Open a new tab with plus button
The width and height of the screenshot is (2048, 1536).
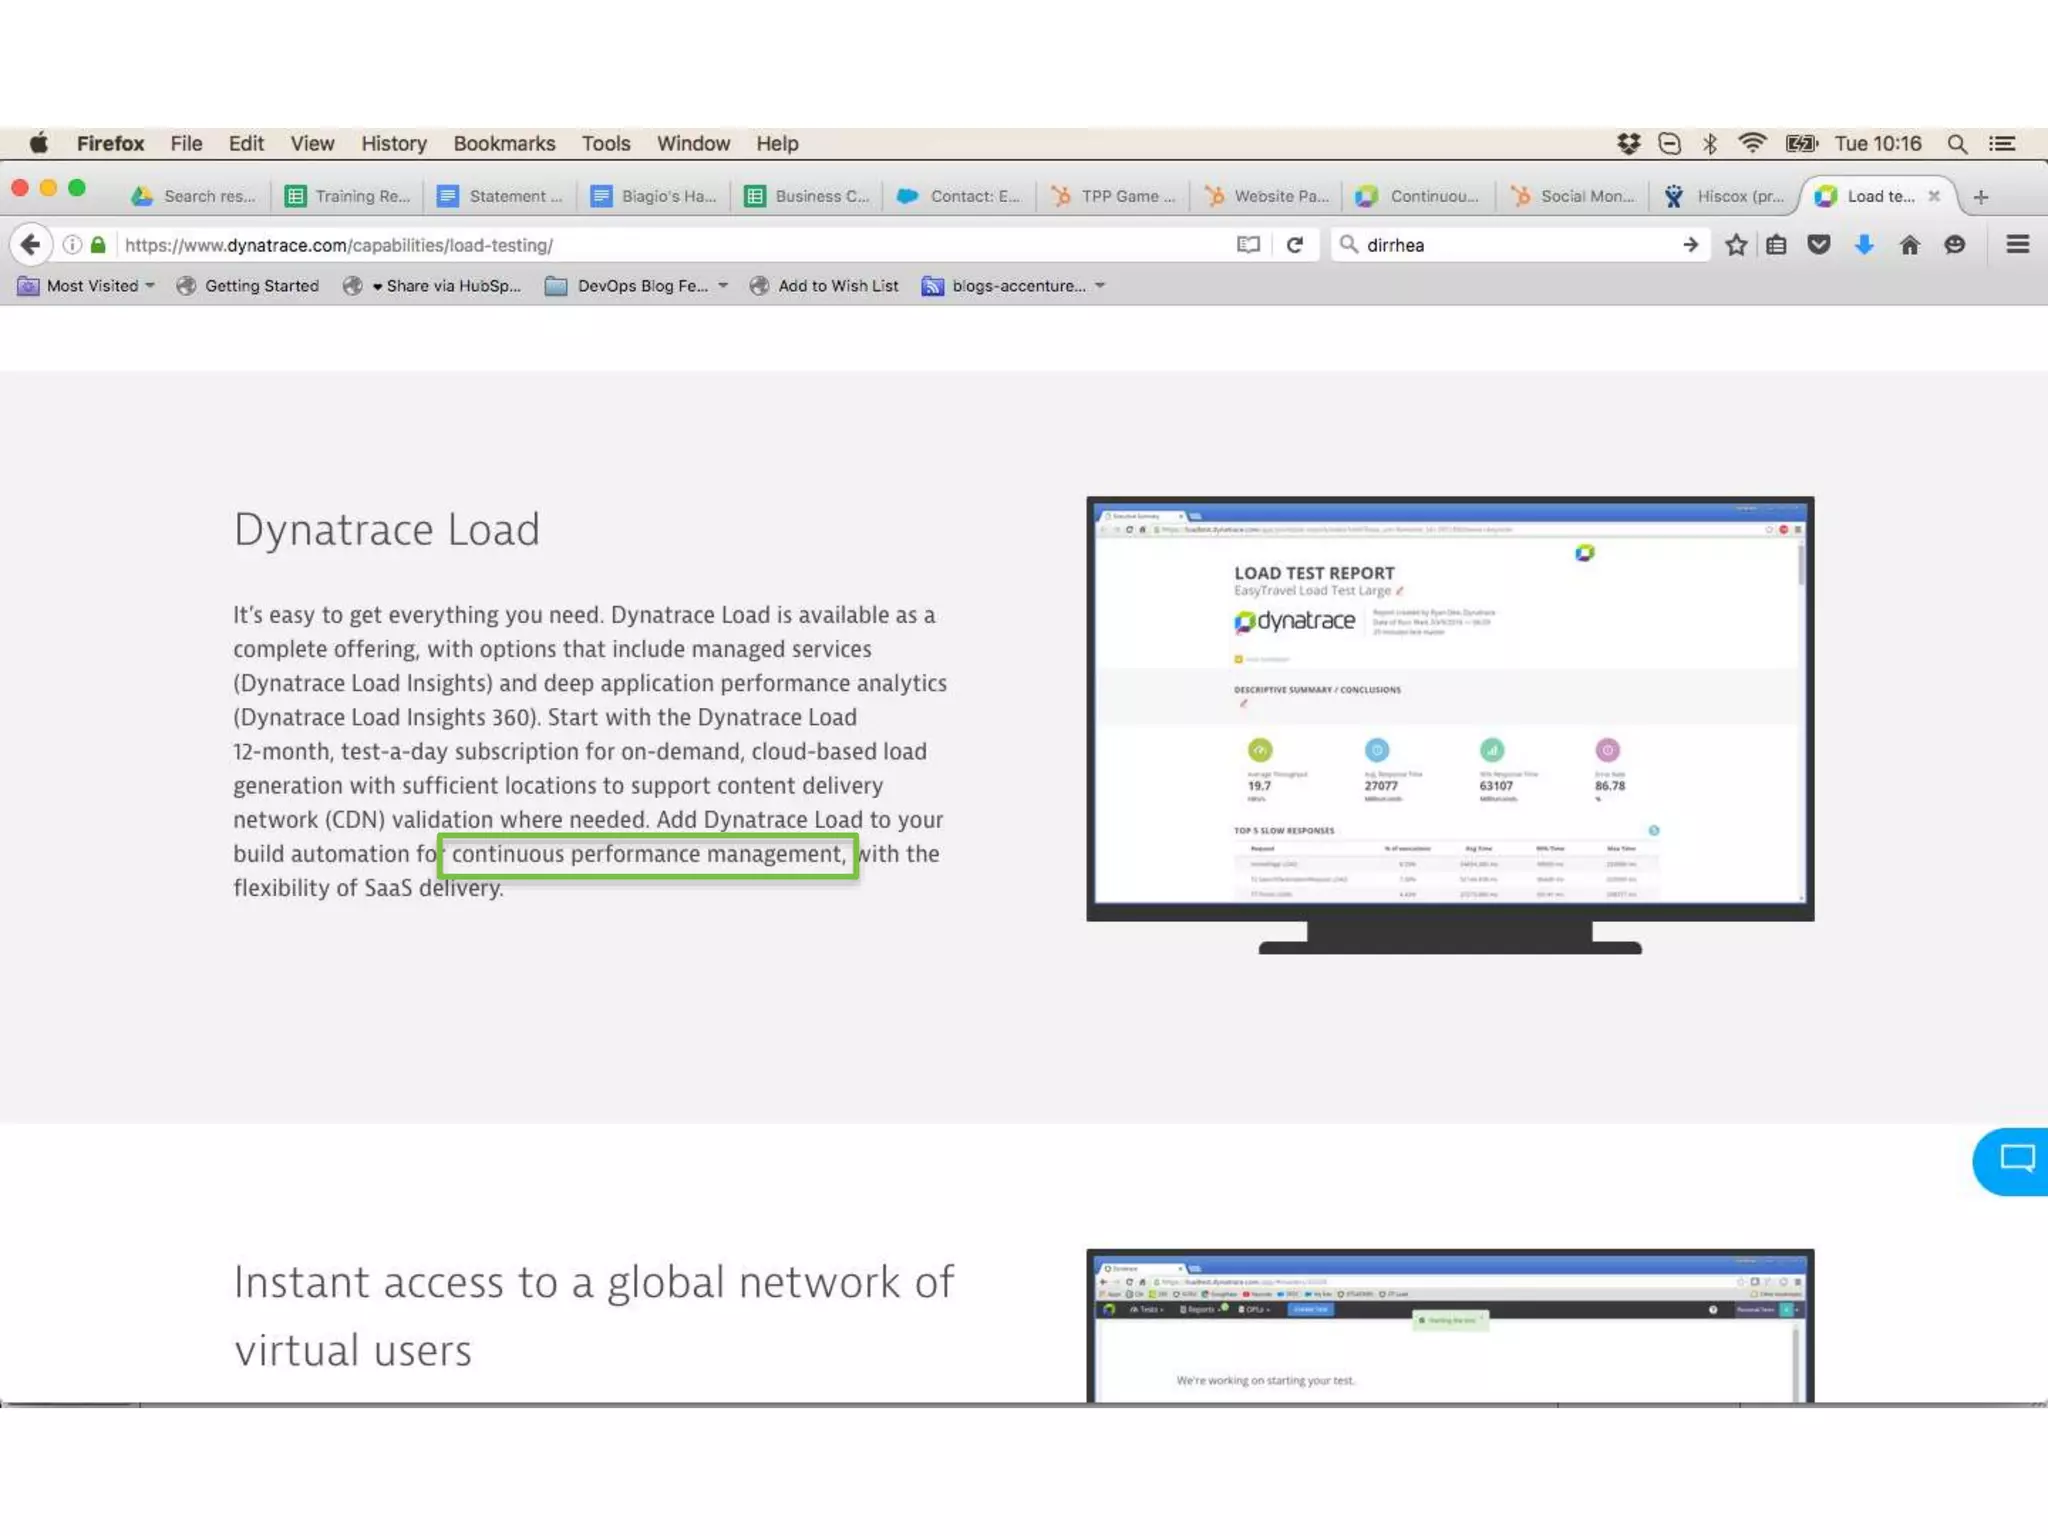[1981, 197]
